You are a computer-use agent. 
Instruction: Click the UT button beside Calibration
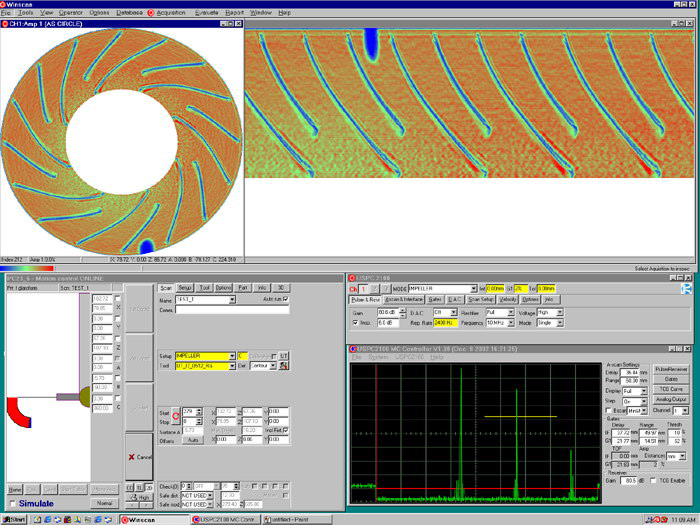(284, 355)
